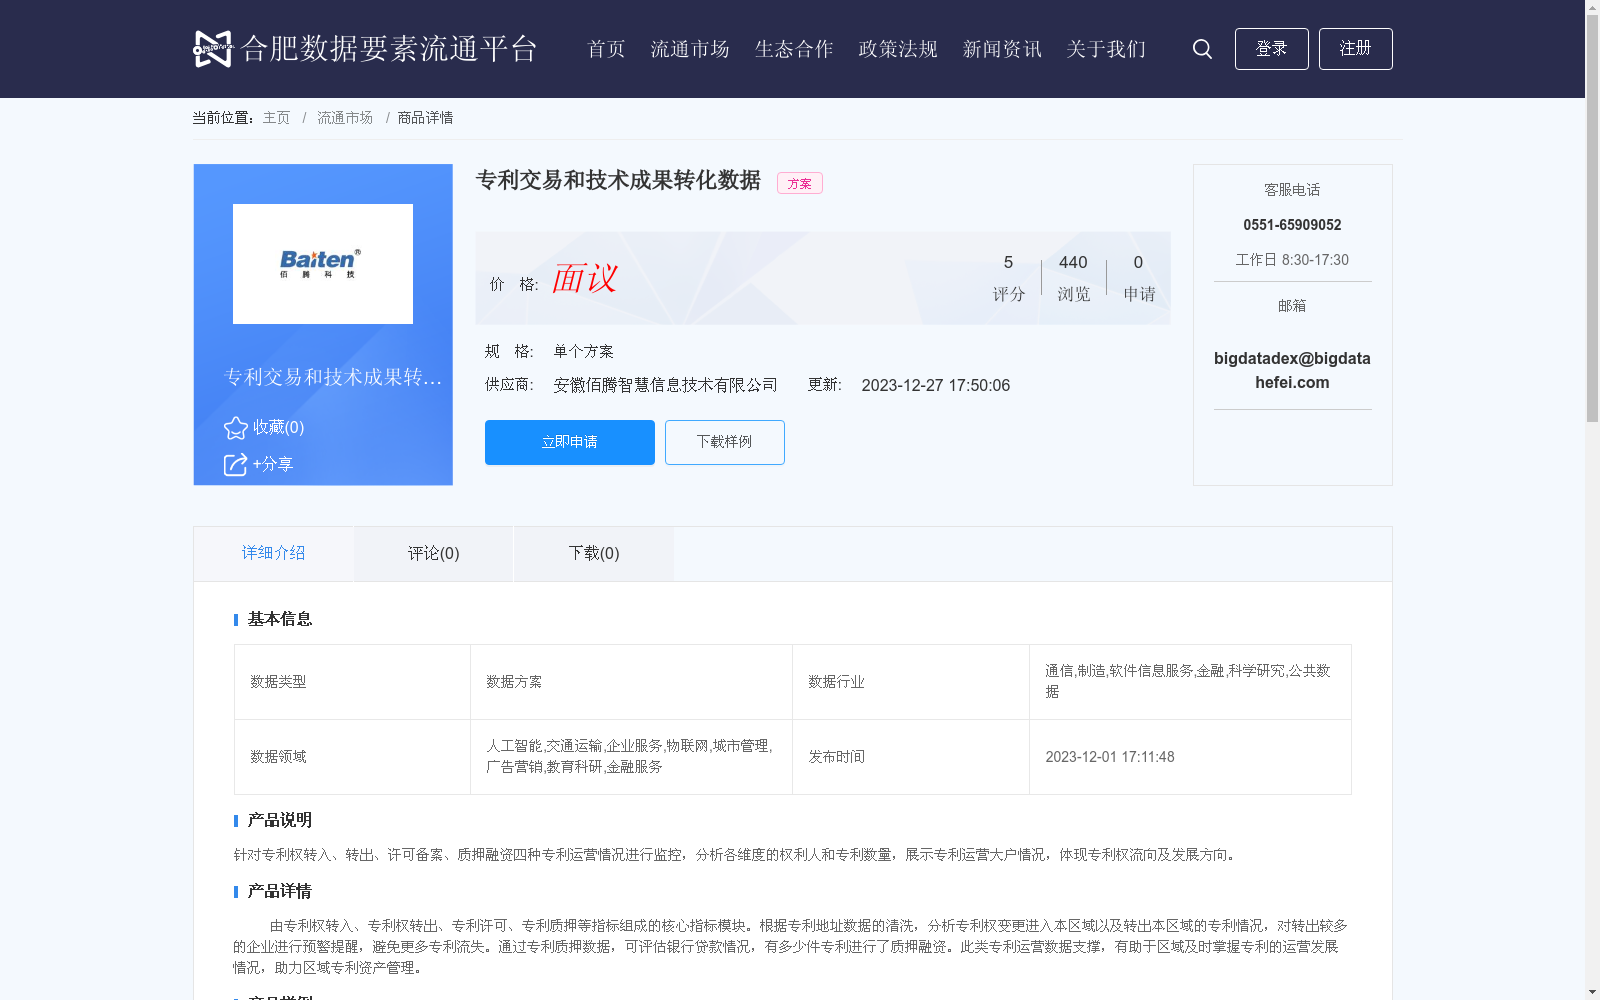Click the 注册 register button

(1355, 49)
